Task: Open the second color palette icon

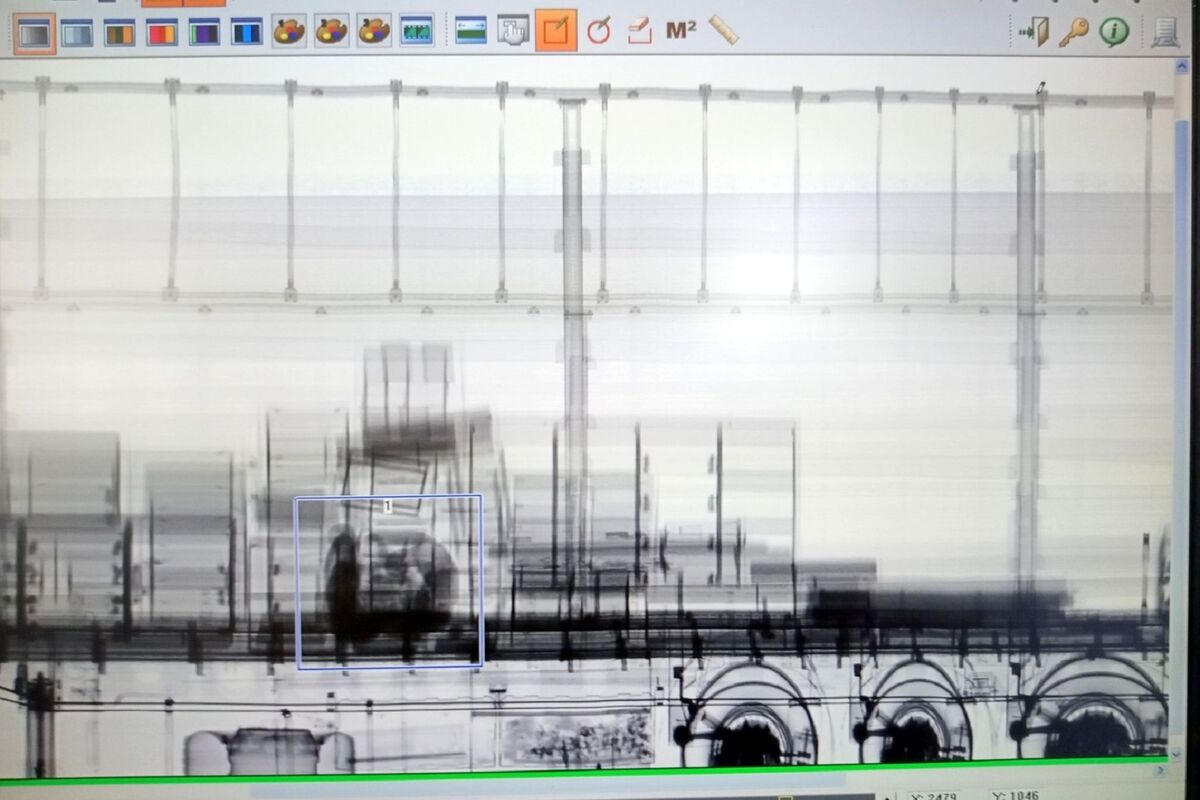Action: pos(331,32)
